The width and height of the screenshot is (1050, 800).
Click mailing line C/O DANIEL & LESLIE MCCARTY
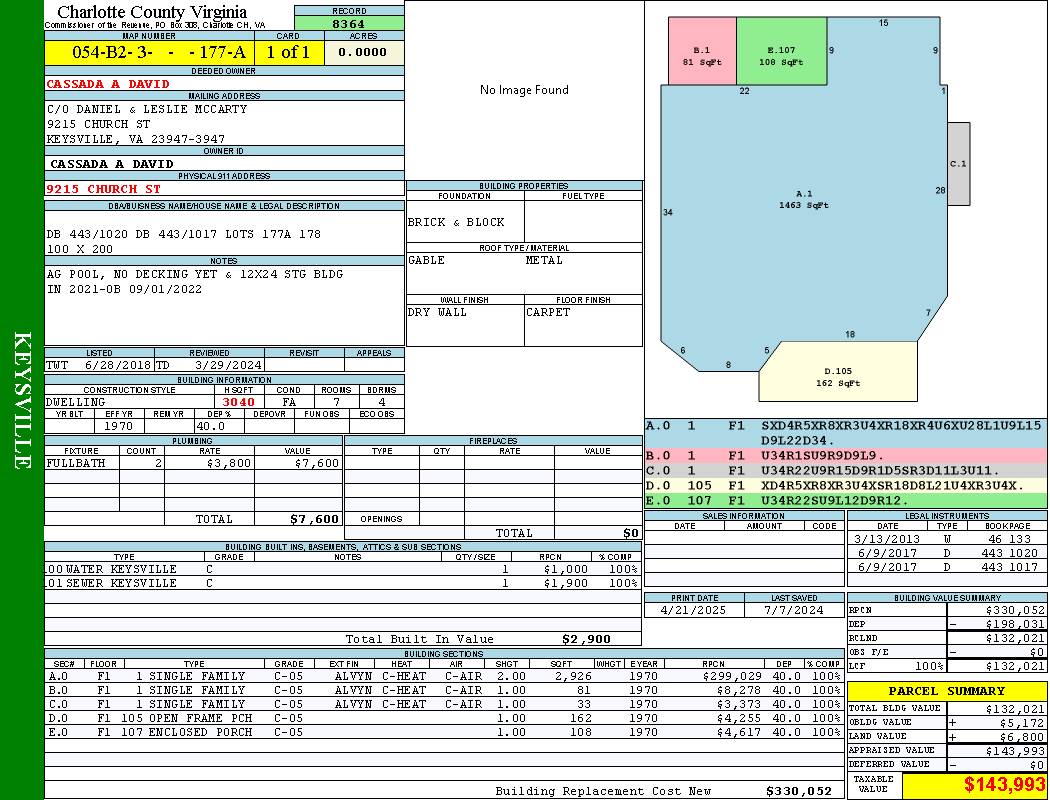(x=147, y=109)
